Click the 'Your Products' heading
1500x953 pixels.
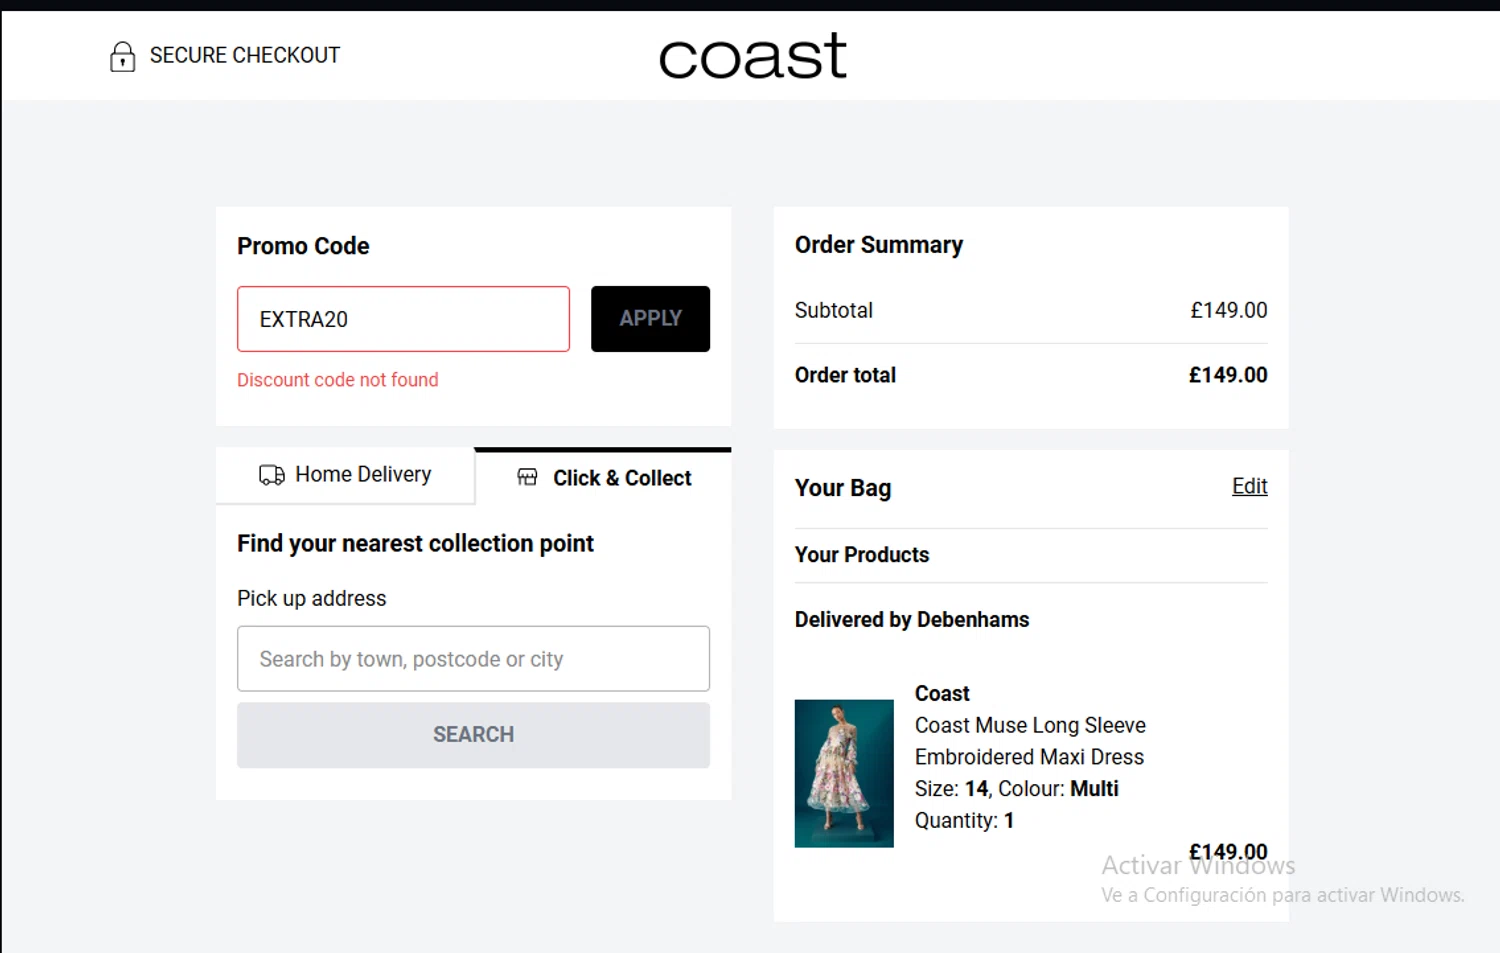(862, 555)
